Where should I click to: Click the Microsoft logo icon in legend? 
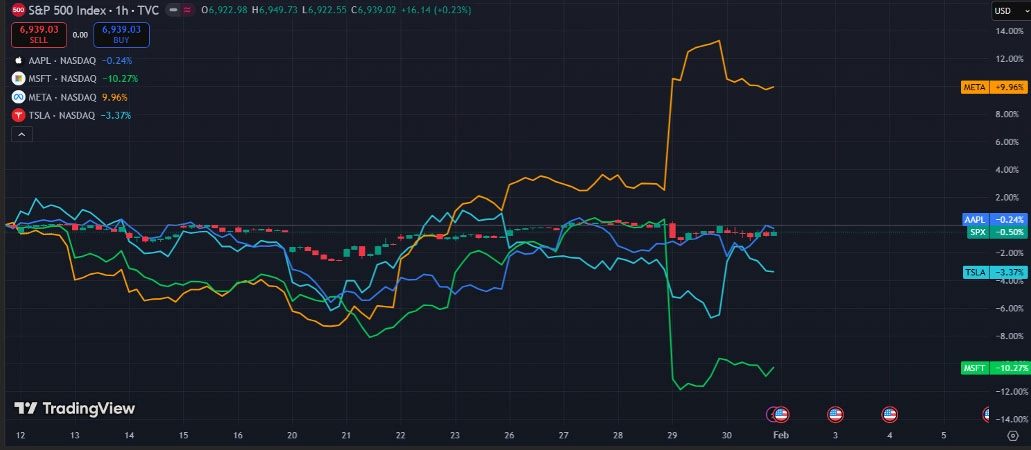[19, 79]
